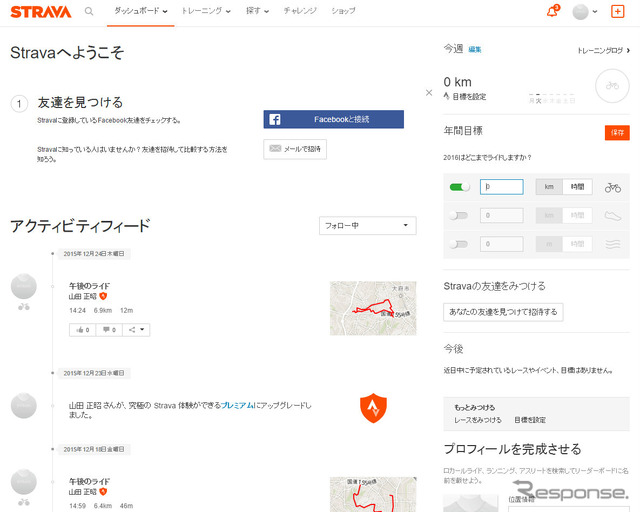640x512 pixels.
Task: Open share menu on Dec 24 ride
Action: pos(136,329)
